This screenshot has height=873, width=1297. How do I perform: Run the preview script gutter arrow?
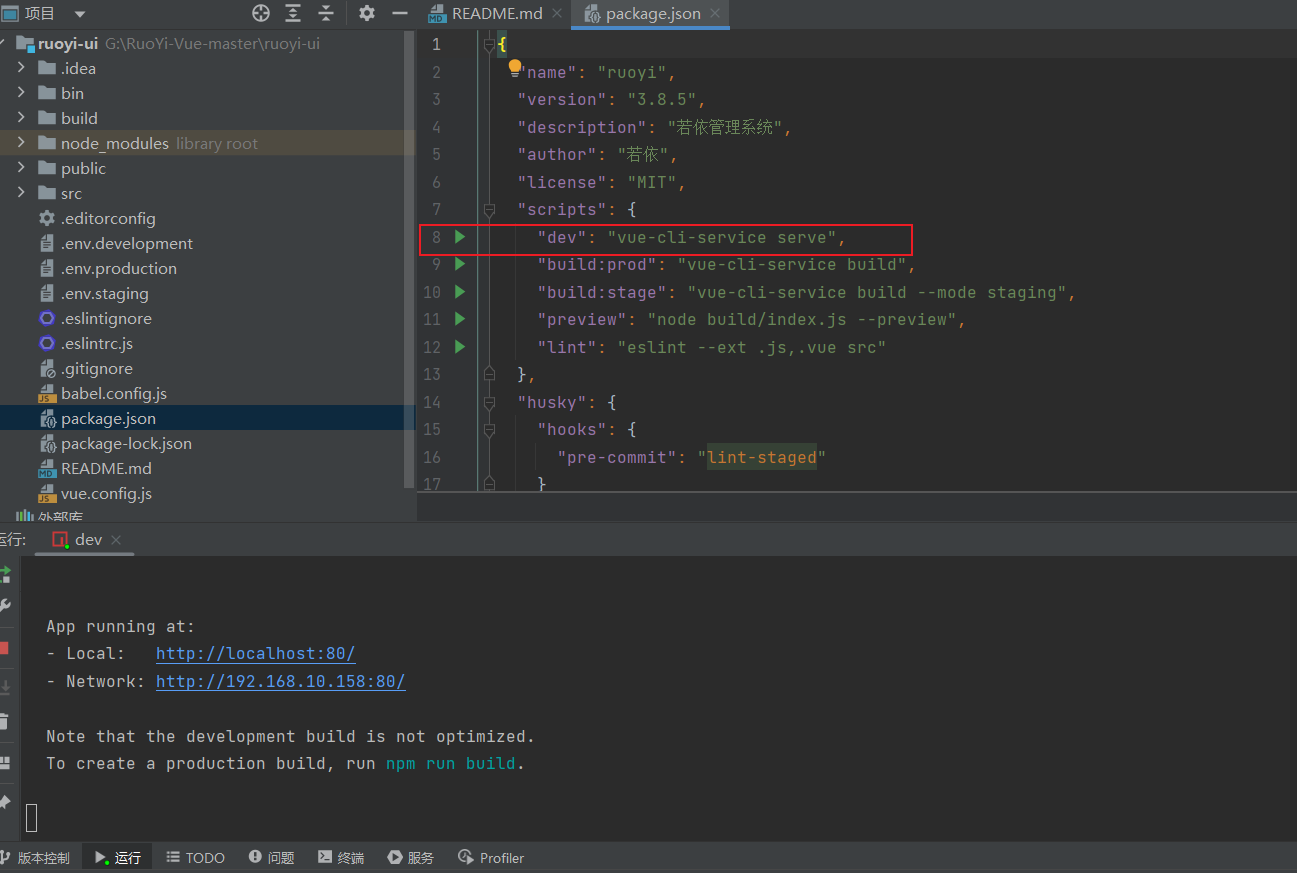pyautogui.click(x=460, y=319)
